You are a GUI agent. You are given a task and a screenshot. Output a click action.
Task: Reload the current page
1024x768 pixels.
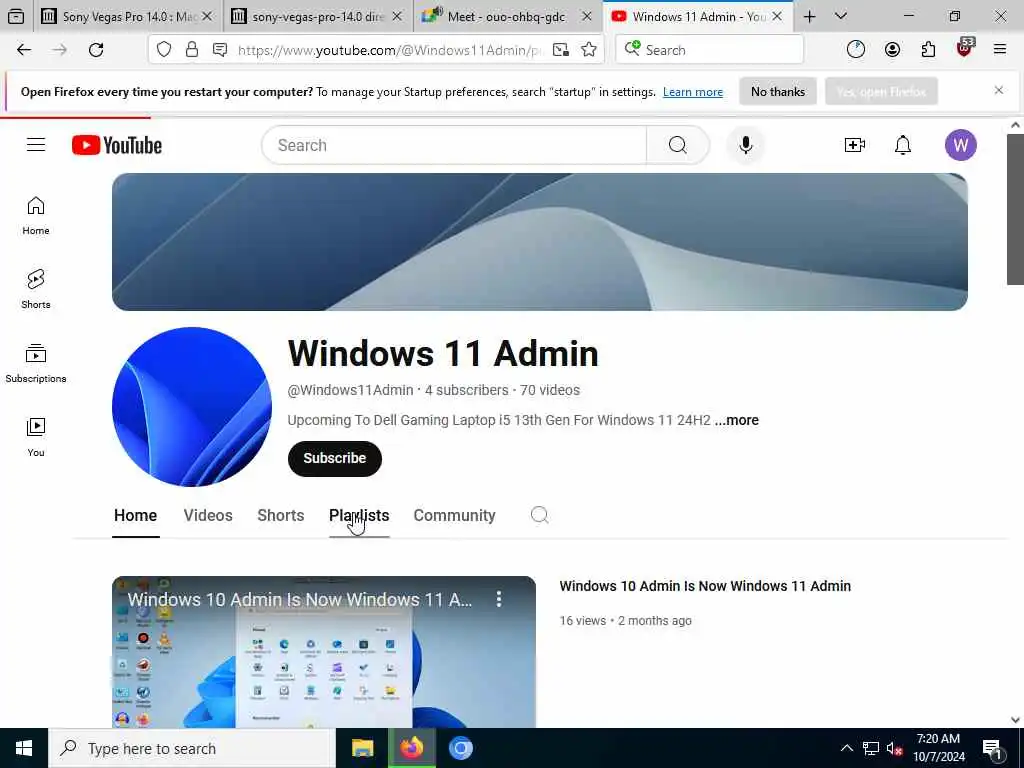(x=96, y=50)
